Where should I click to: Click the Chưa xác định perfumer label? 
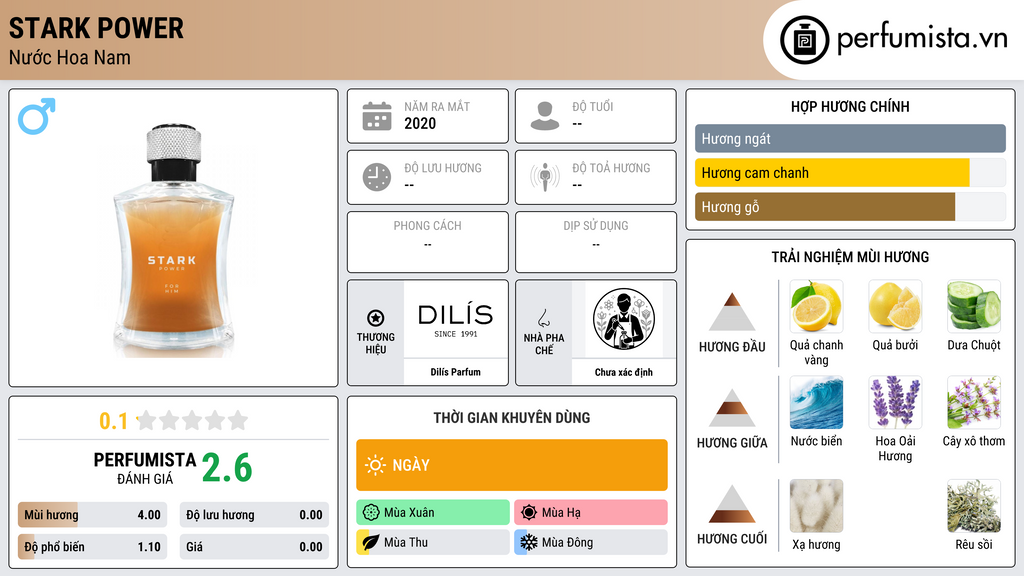click(x=624, y=372)
